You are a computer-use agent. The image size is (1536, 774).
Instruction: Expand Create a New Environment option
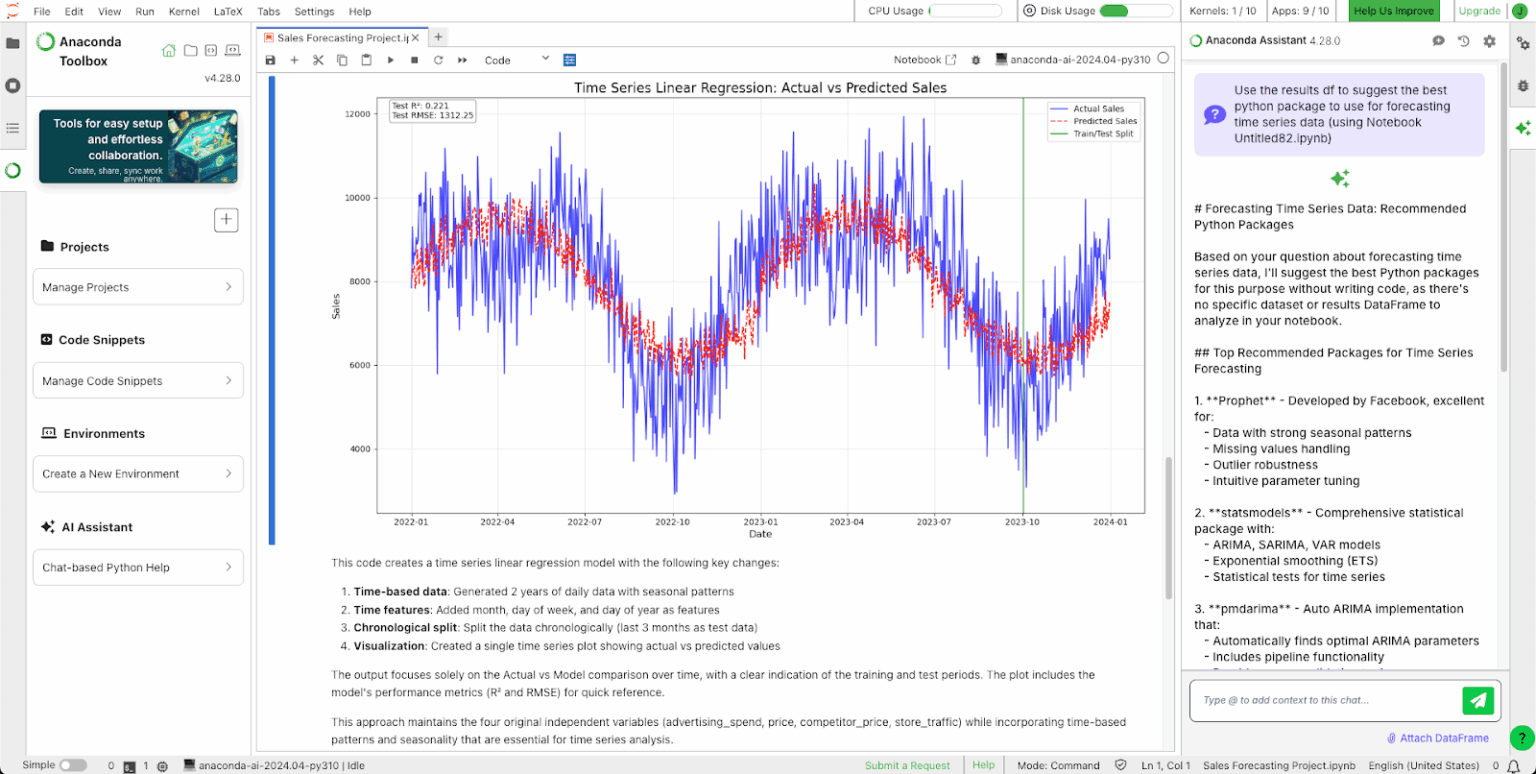click(x=228, y=474)
